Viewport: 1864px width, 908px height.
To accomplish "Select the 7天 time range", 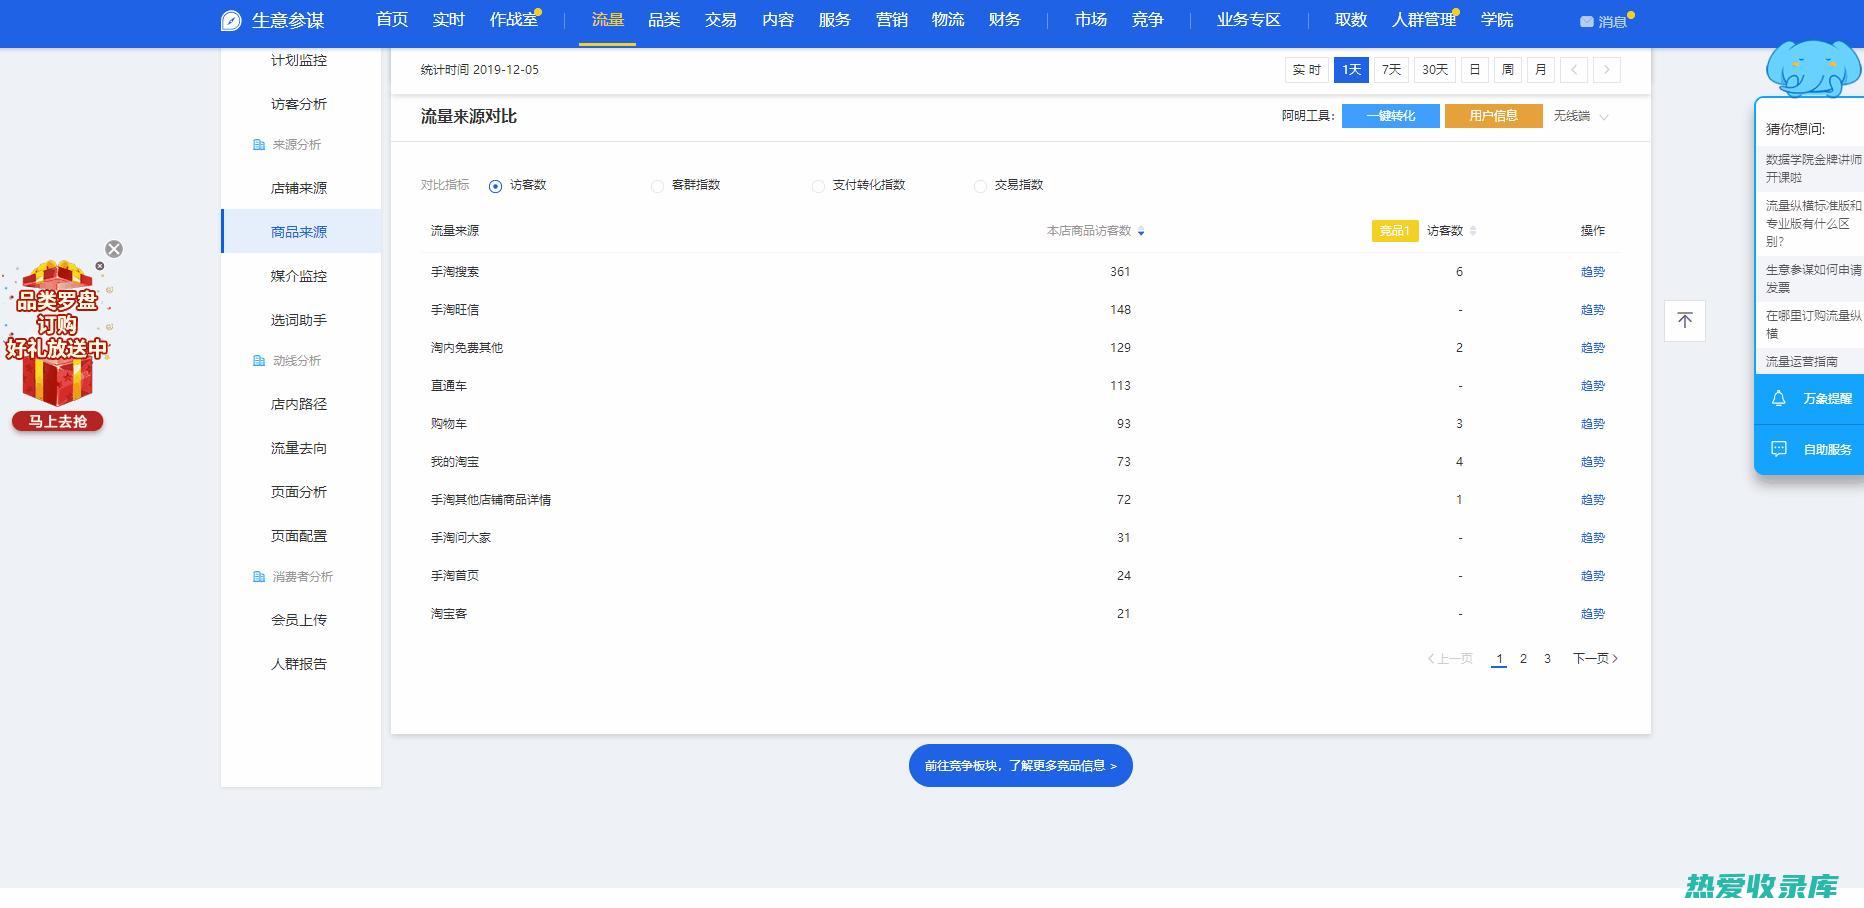I will click(x=1391, y=70).
